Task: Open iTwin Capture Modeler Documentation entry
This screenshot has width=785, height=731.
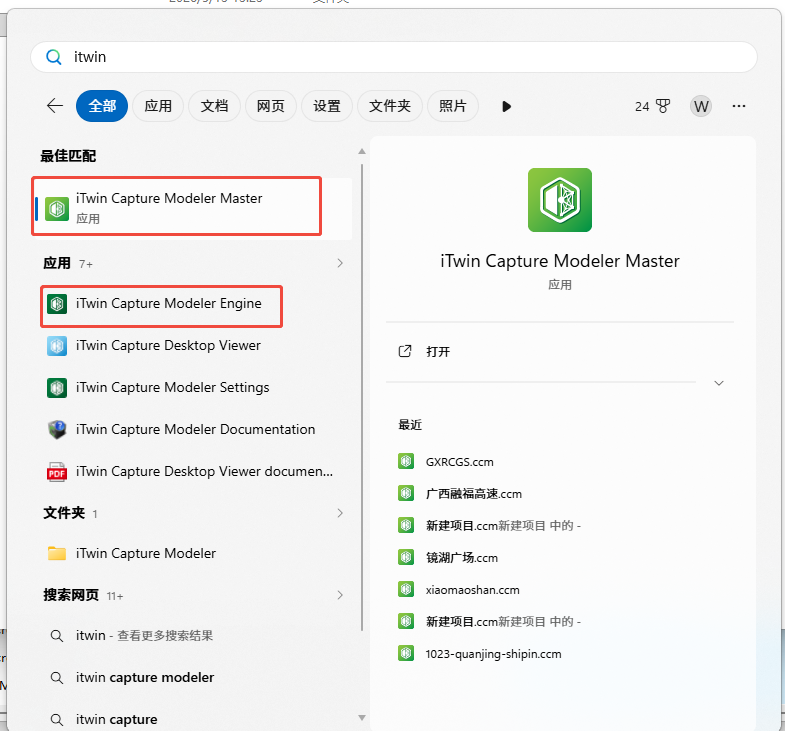Action: point(193,430)
